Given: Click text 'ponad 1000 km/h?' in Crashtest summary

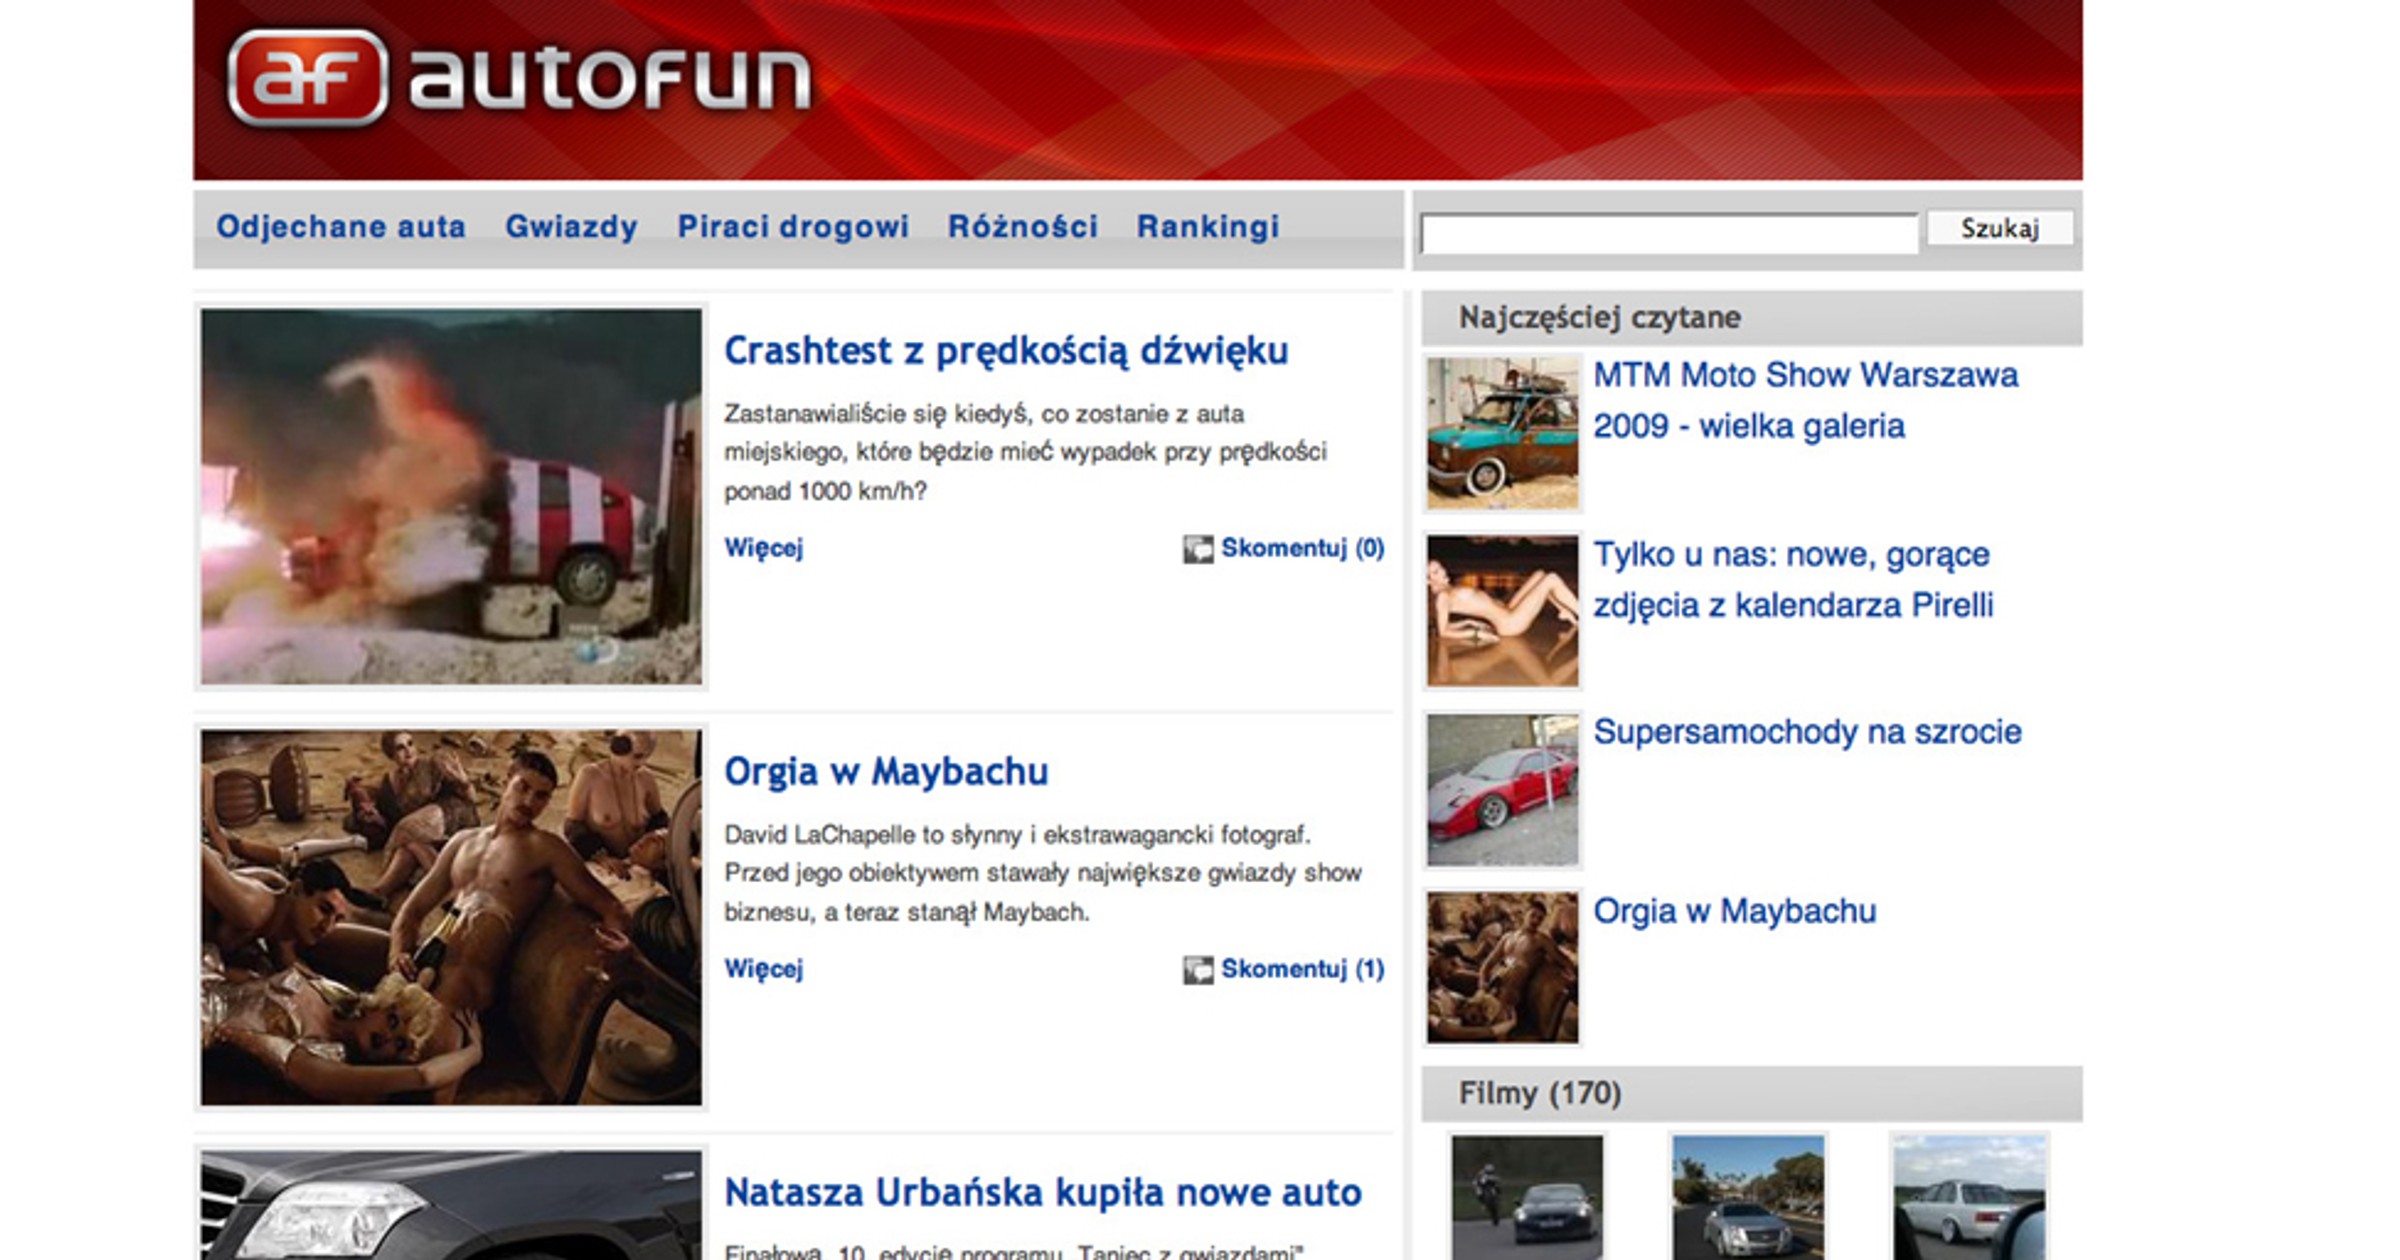Looking at the screenshot, I should tap(825, 491).
